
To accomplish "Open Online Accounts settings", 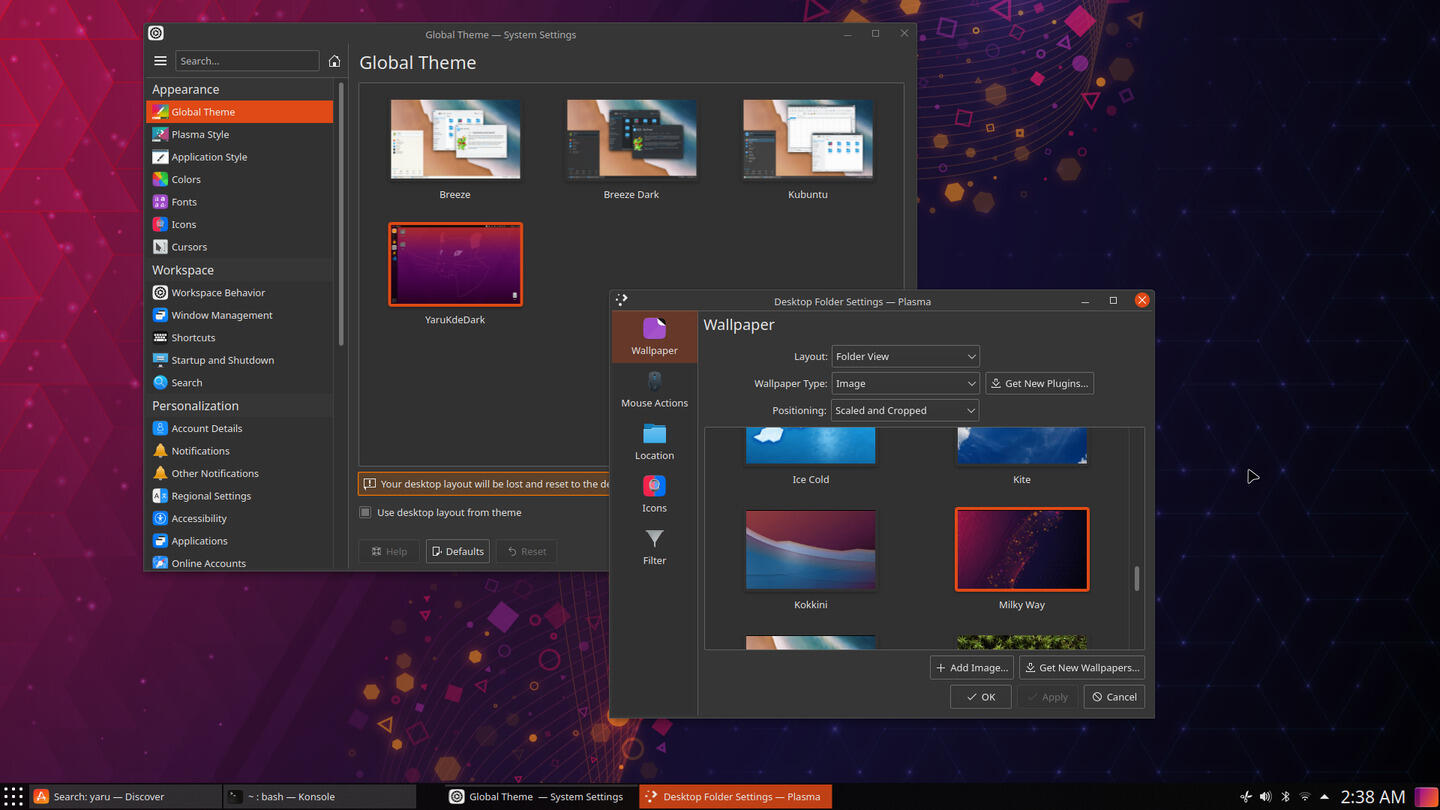I will tap(239, 563).
